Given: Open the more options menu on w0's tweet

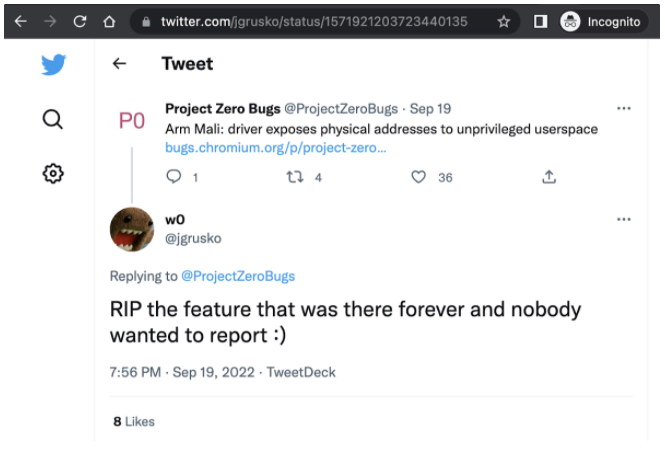Looking at the screenshot, I should click(x=624, y=219).
